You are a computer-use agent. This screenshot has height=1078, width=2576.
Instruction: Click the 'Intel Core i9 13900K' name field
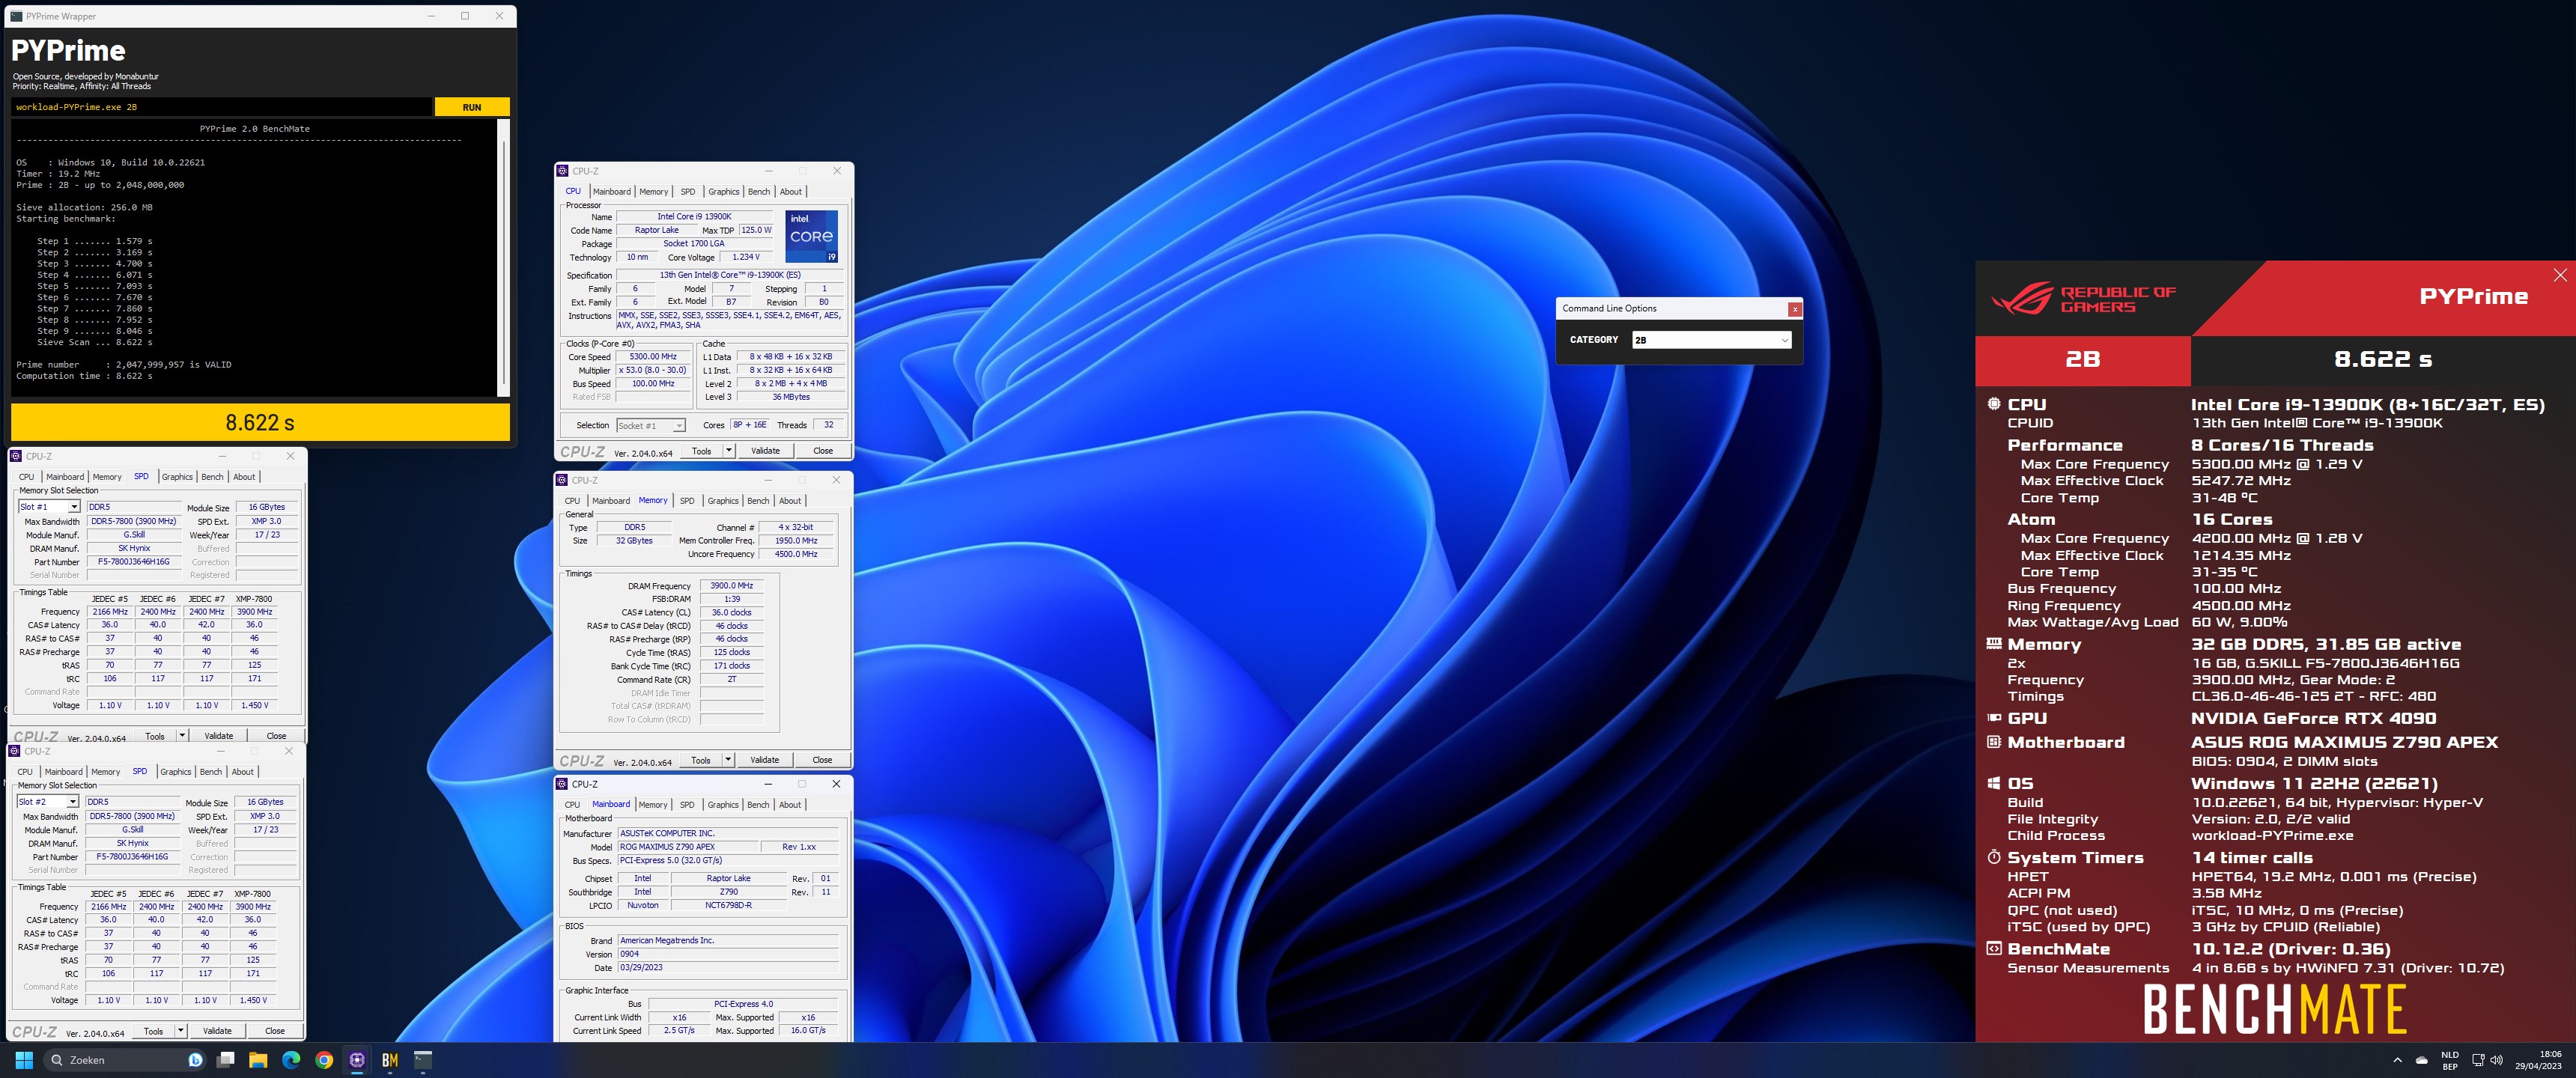pyautogui.click(x=694, y=217)
